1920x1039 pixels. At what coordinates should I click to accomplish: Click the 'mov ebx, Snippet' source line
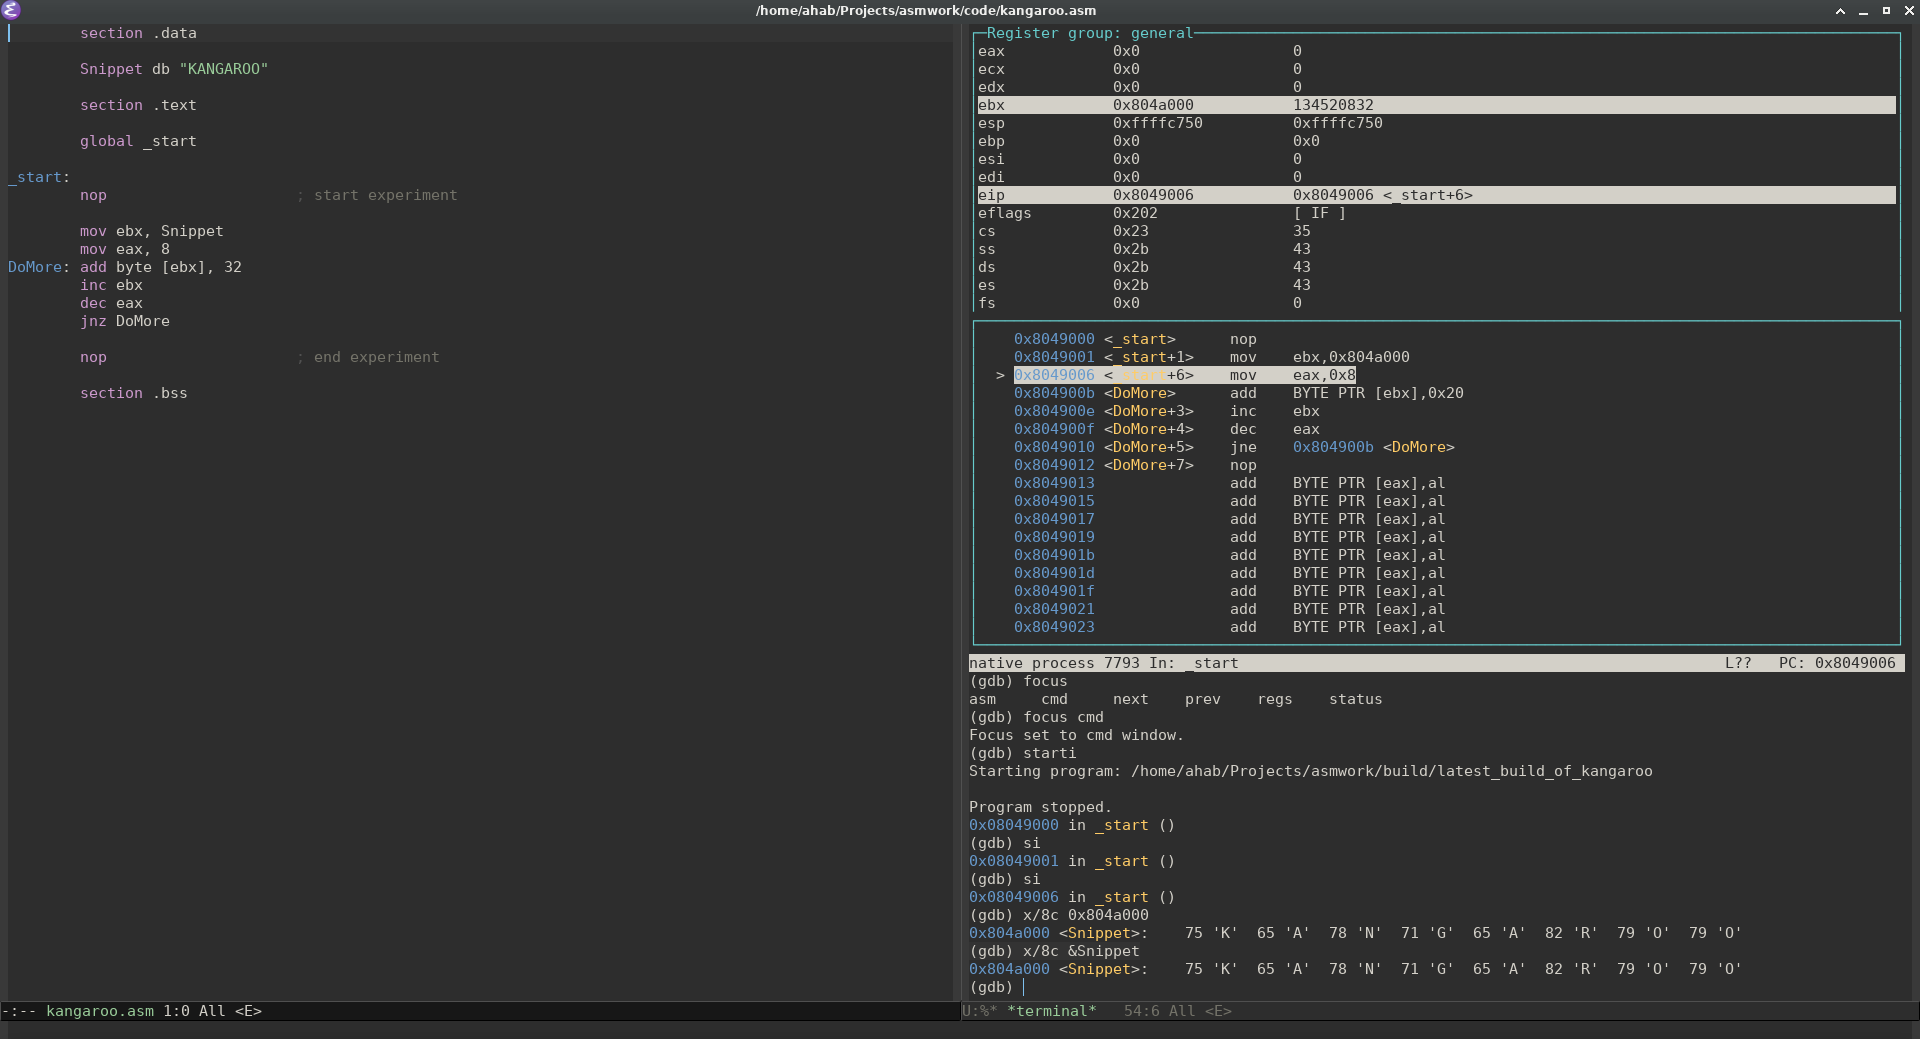(x=152, y=231)
